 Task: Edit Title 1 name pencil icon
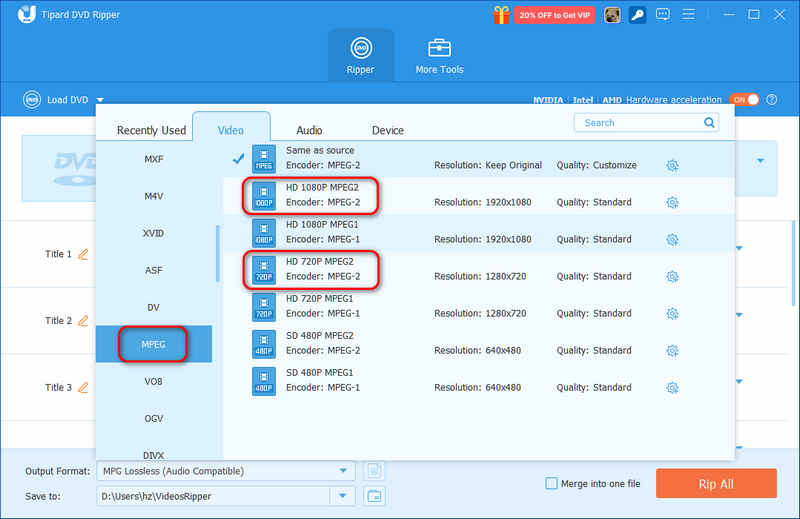click(x=83, y=254)
